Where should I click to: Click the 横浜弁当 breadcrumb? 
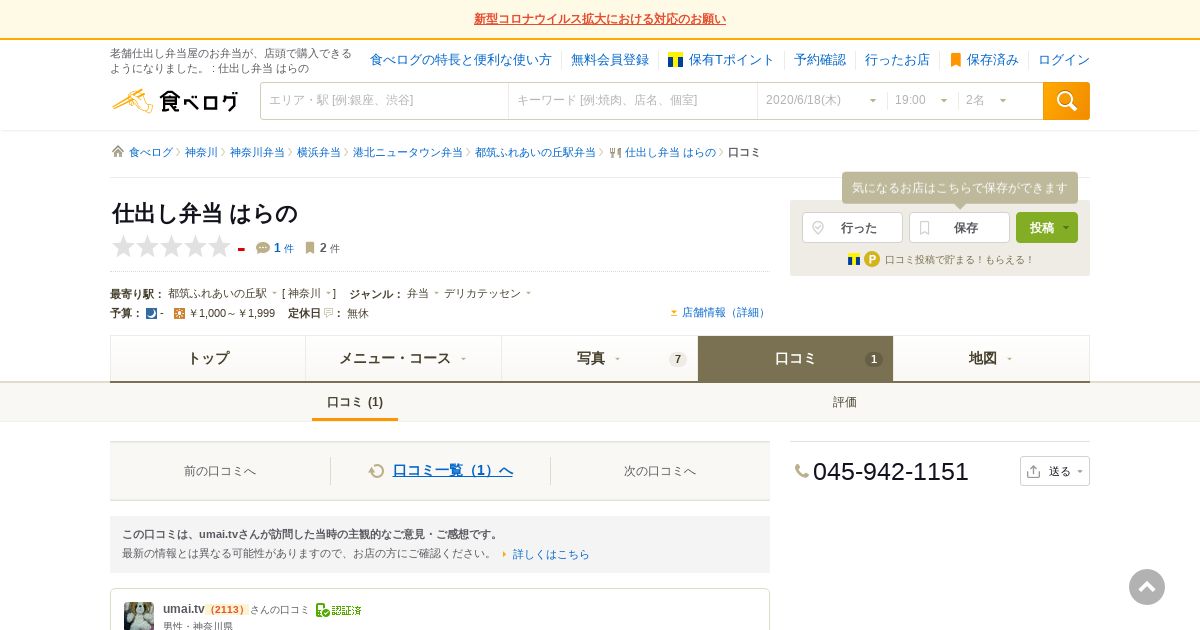319,153
